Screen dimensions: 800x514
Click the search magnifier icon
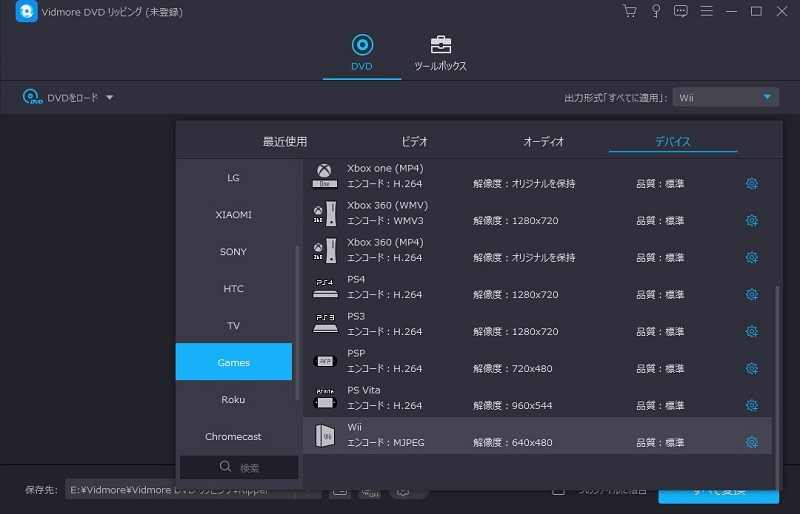tap(225, 467)
